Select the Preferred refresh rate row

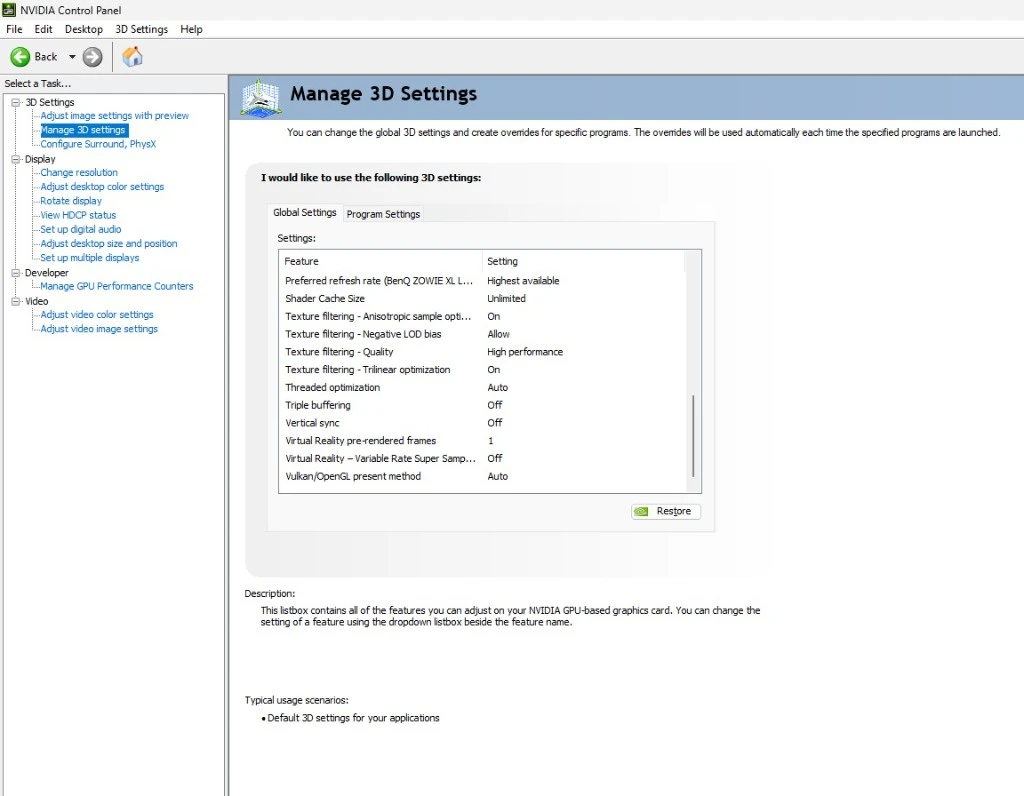coord(483,281)
